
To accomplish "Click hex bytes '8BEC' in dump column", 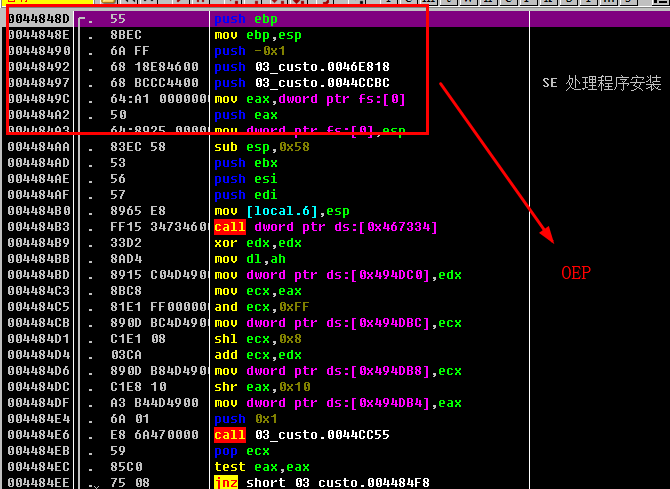I will coord(126,35).
